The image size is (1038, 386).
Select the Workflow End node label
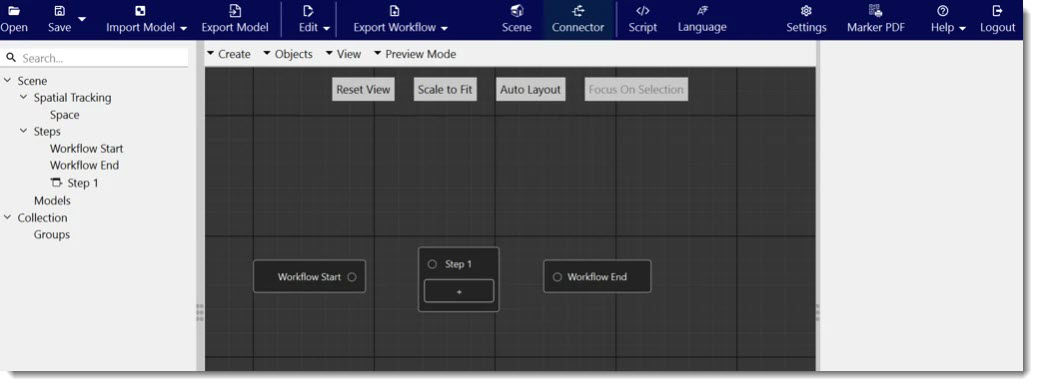click(x=597, y=277)
